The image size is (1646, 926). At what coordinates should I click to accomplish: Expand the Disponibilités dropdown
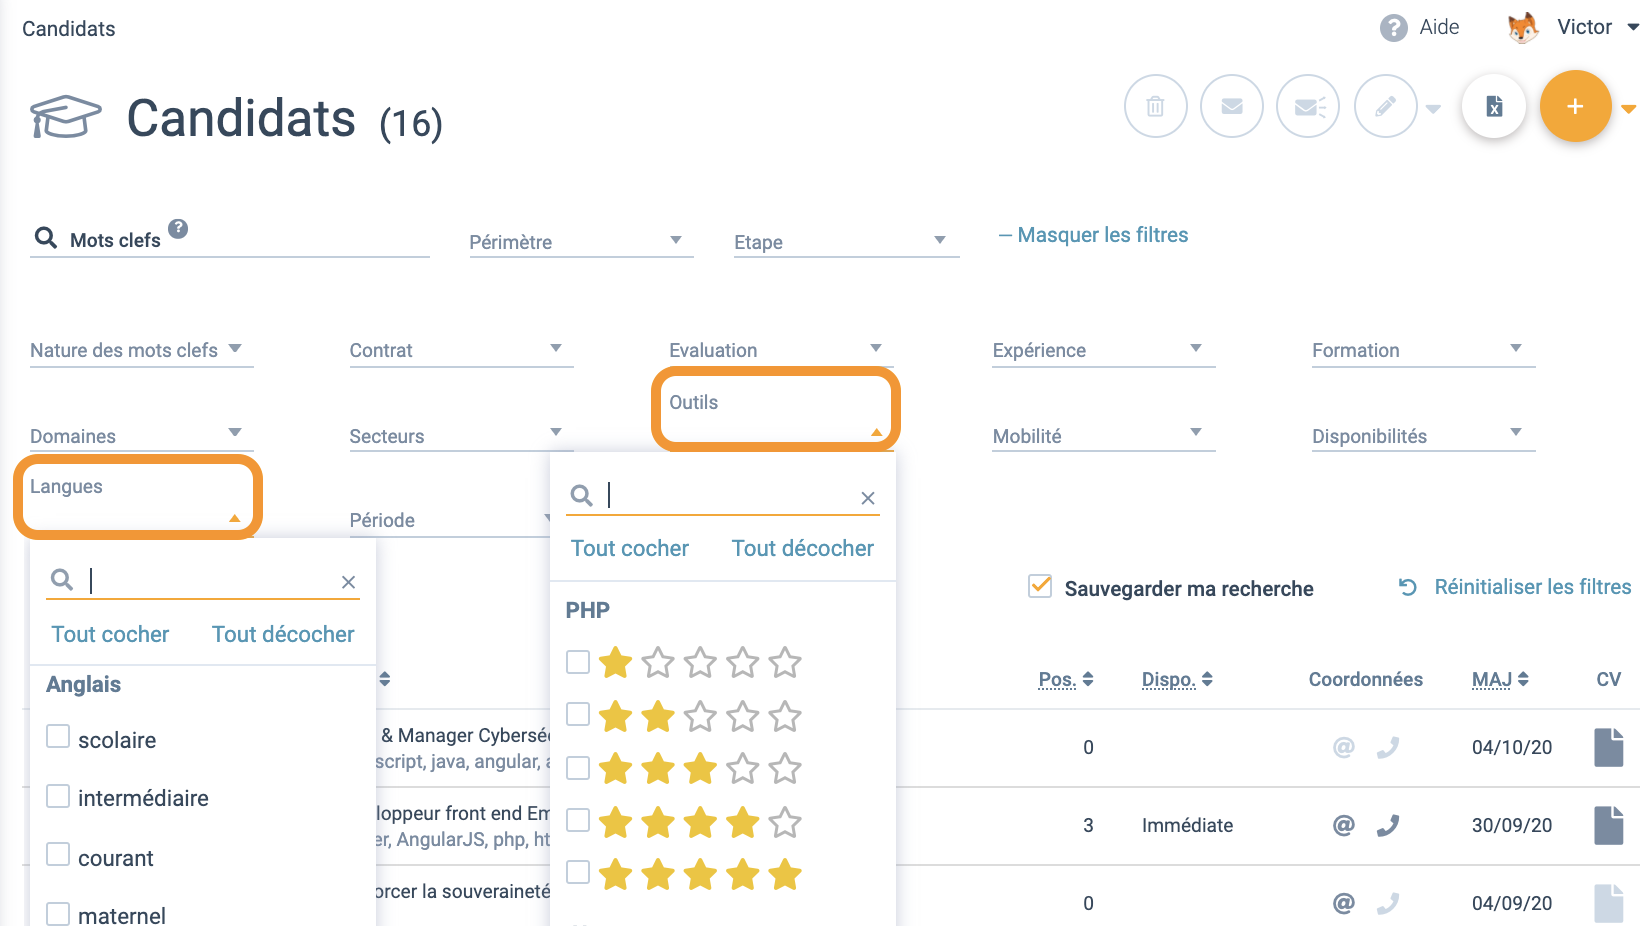[x=1423, y=436]
